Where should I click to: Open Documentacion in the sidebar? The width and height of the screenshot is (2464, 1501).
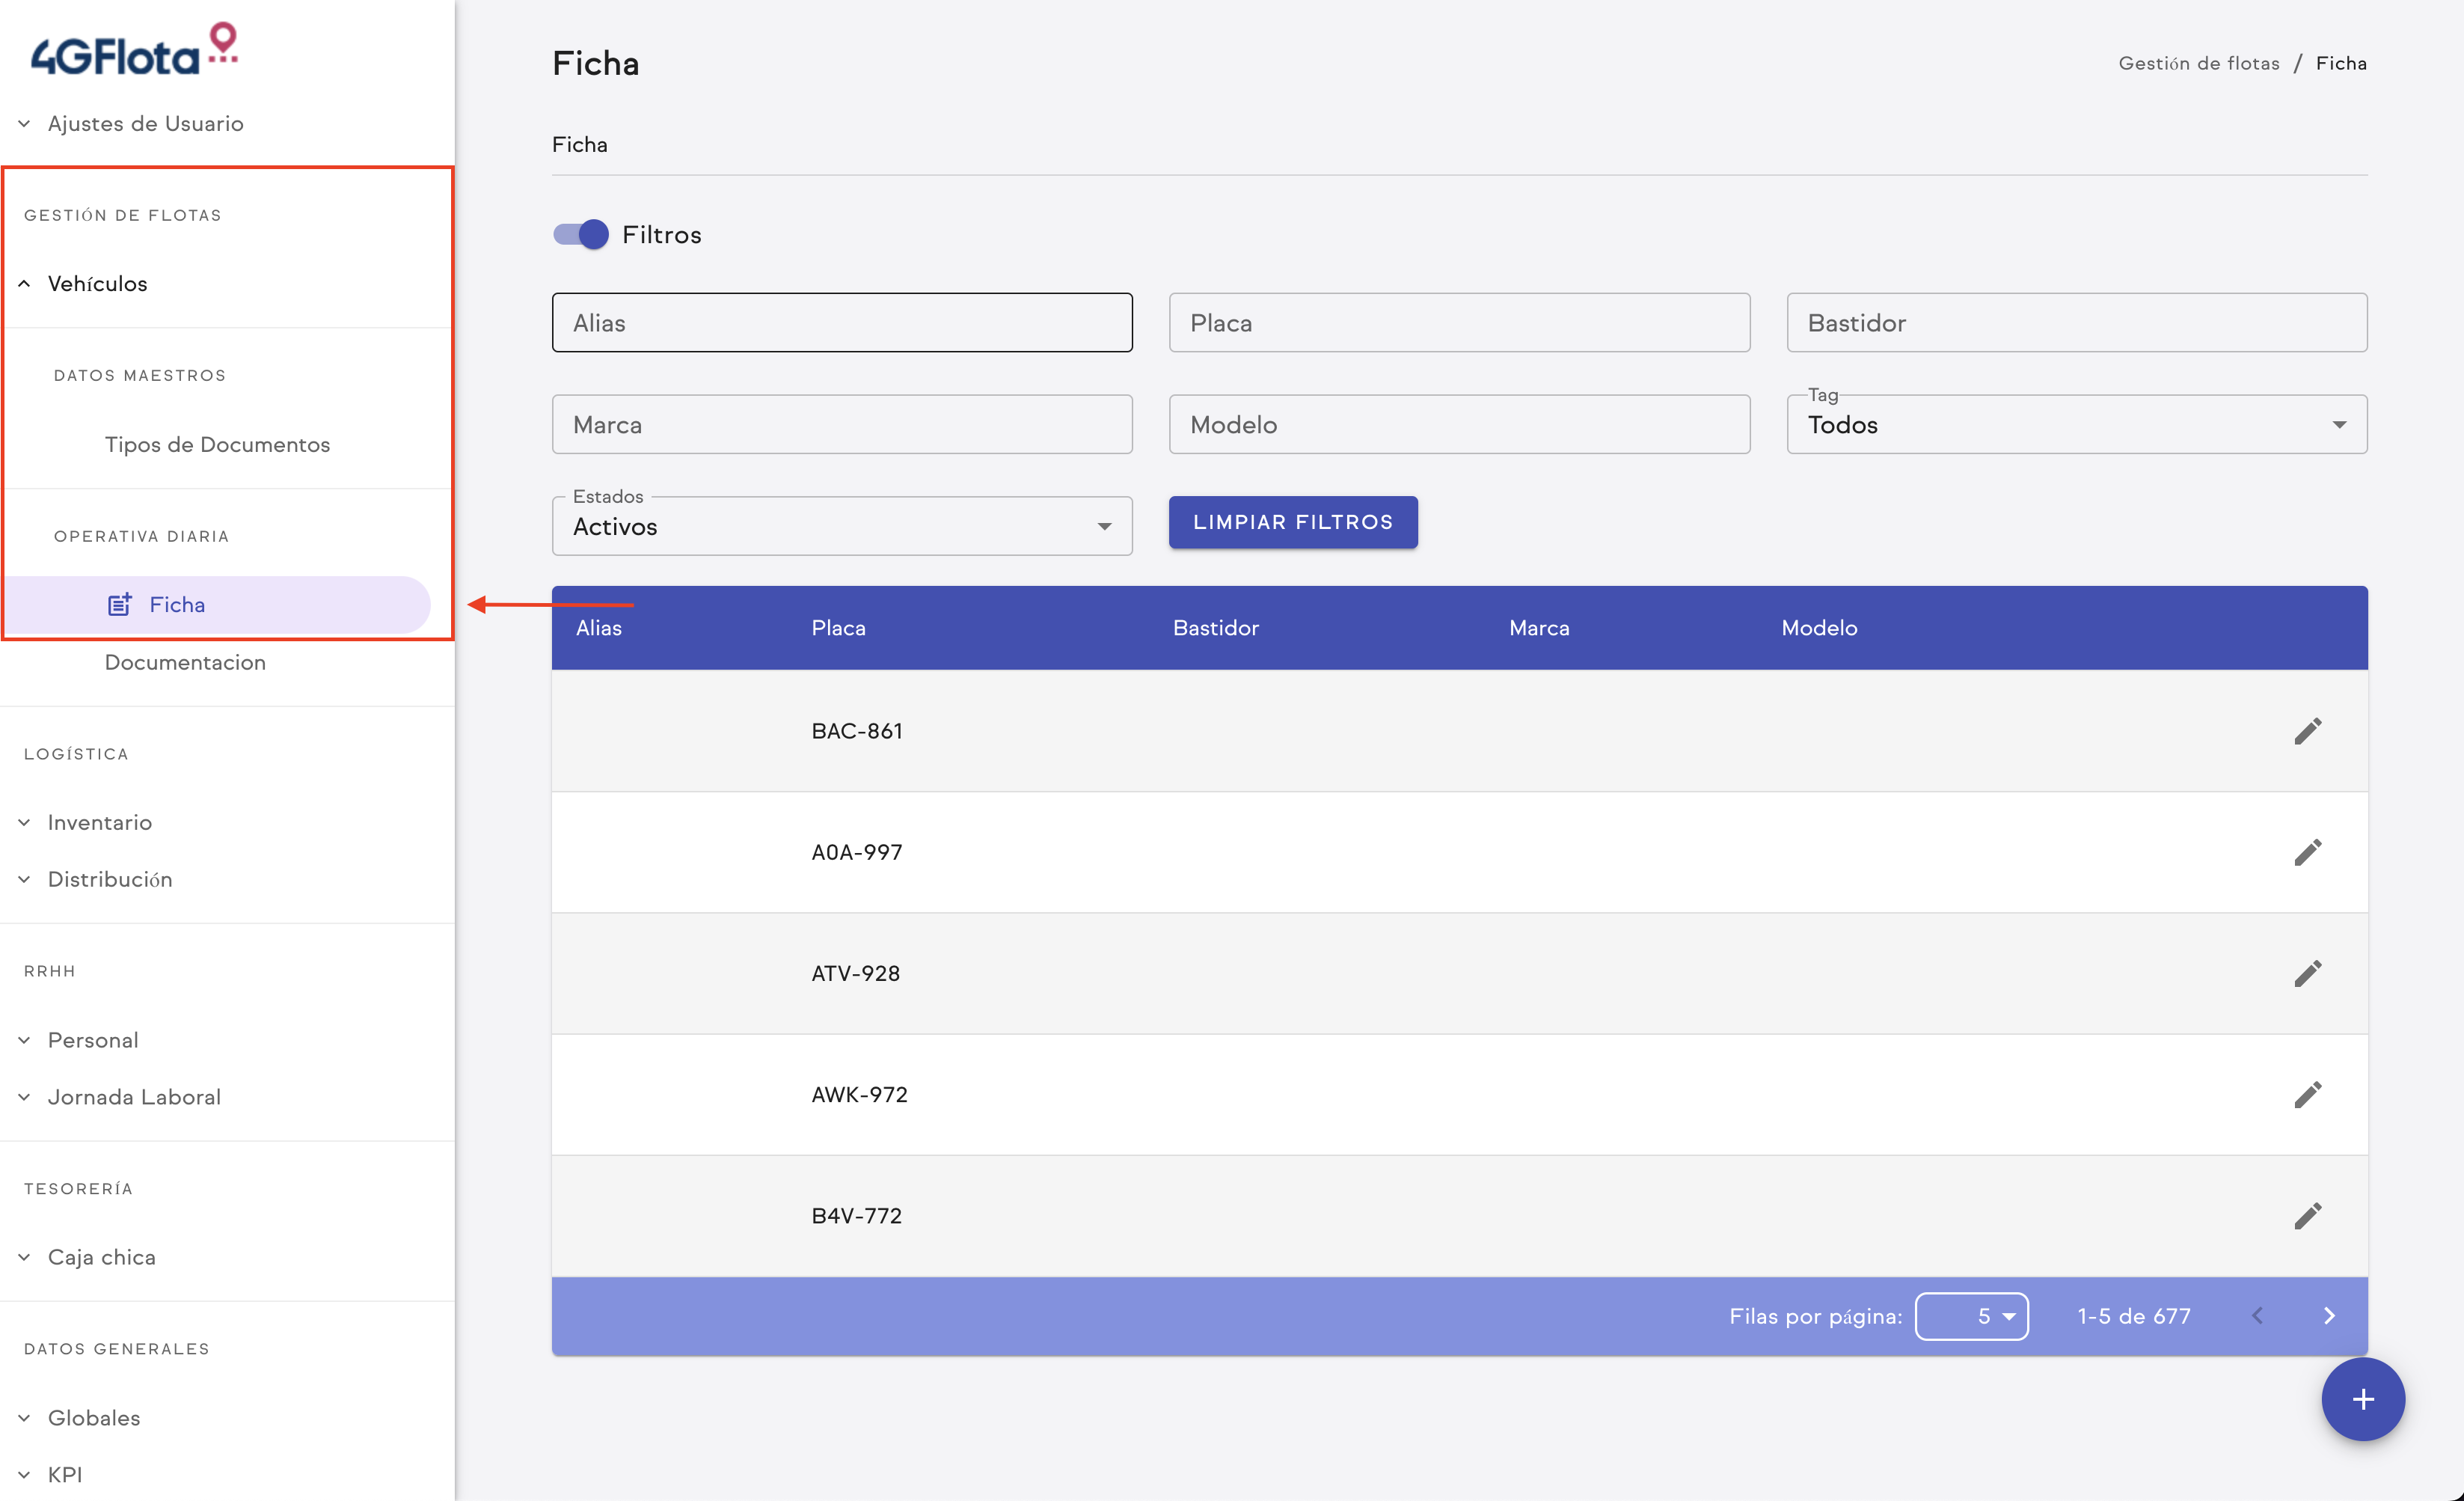coord(185,662)
